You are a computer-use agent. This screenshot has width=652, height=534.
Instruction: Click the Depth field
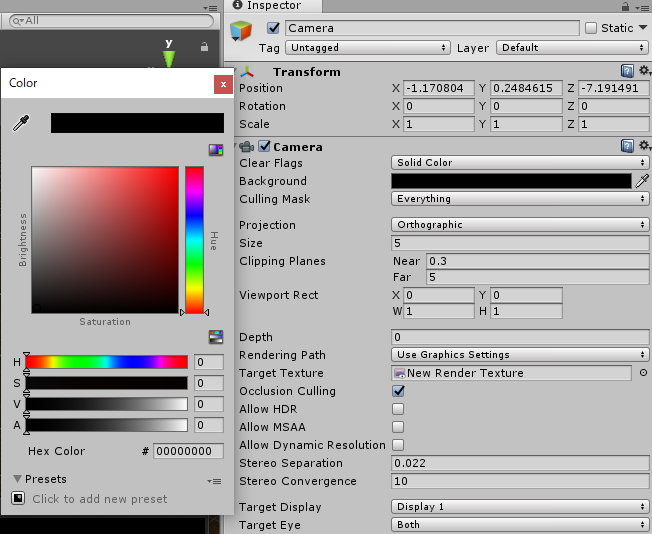(x=520, y=337)
